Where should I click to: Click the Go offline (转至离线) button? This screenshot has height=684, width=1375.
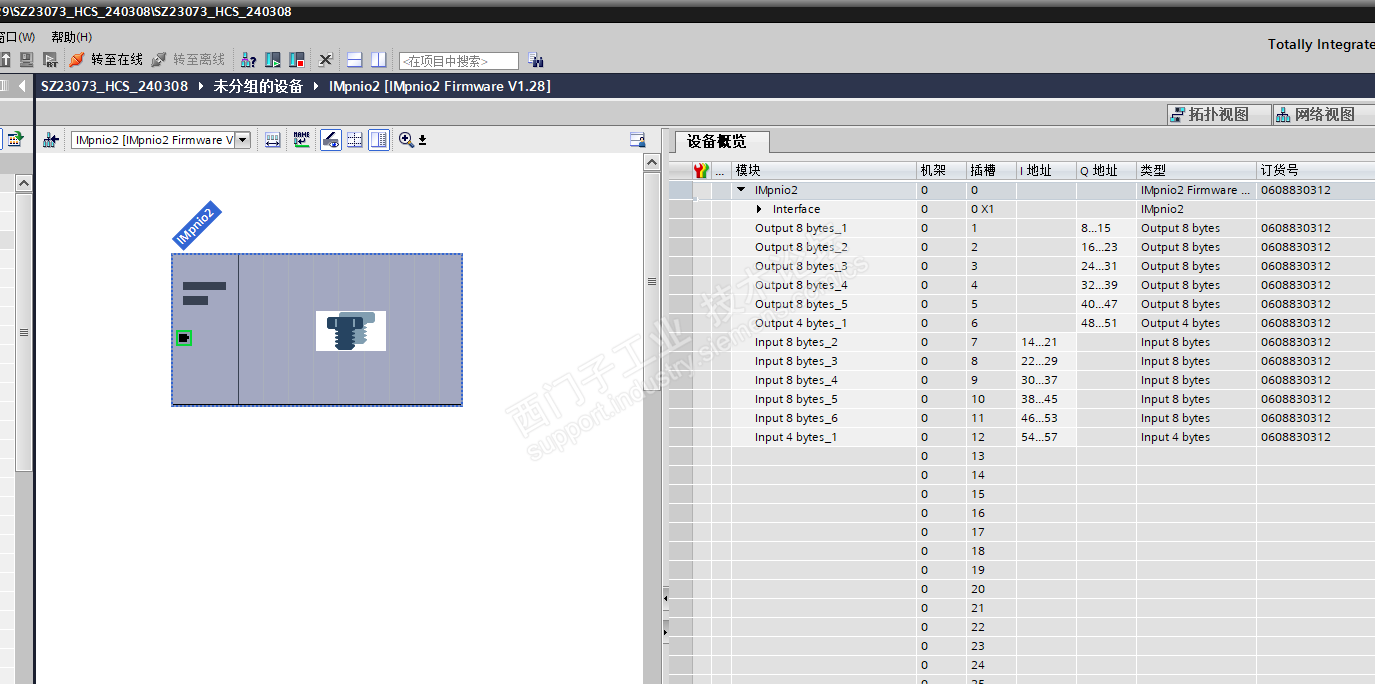(188, 60)
